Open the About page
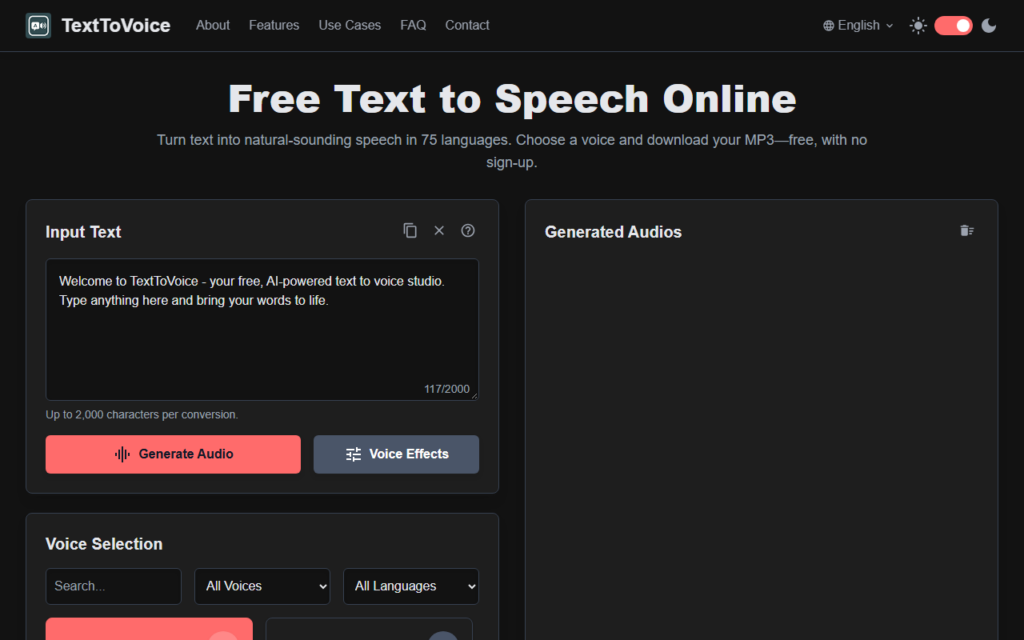1024x640 pixels. [x=213, y=25]
